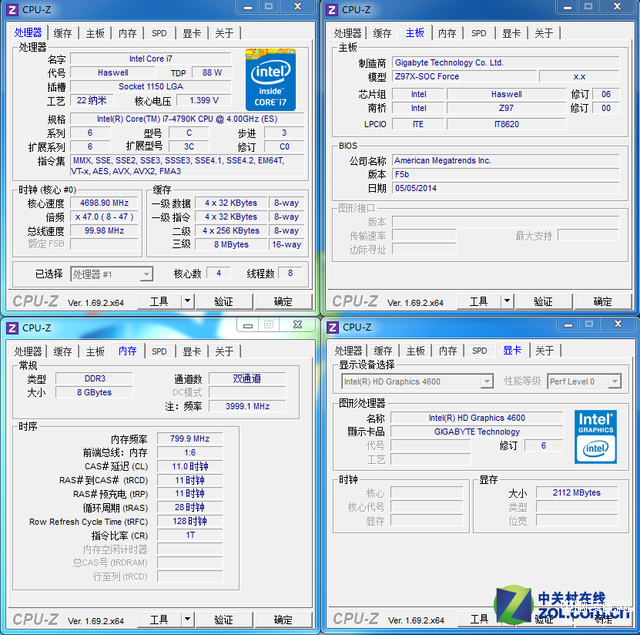Click the Intel Core i7 name field

(x=151, y=59)
